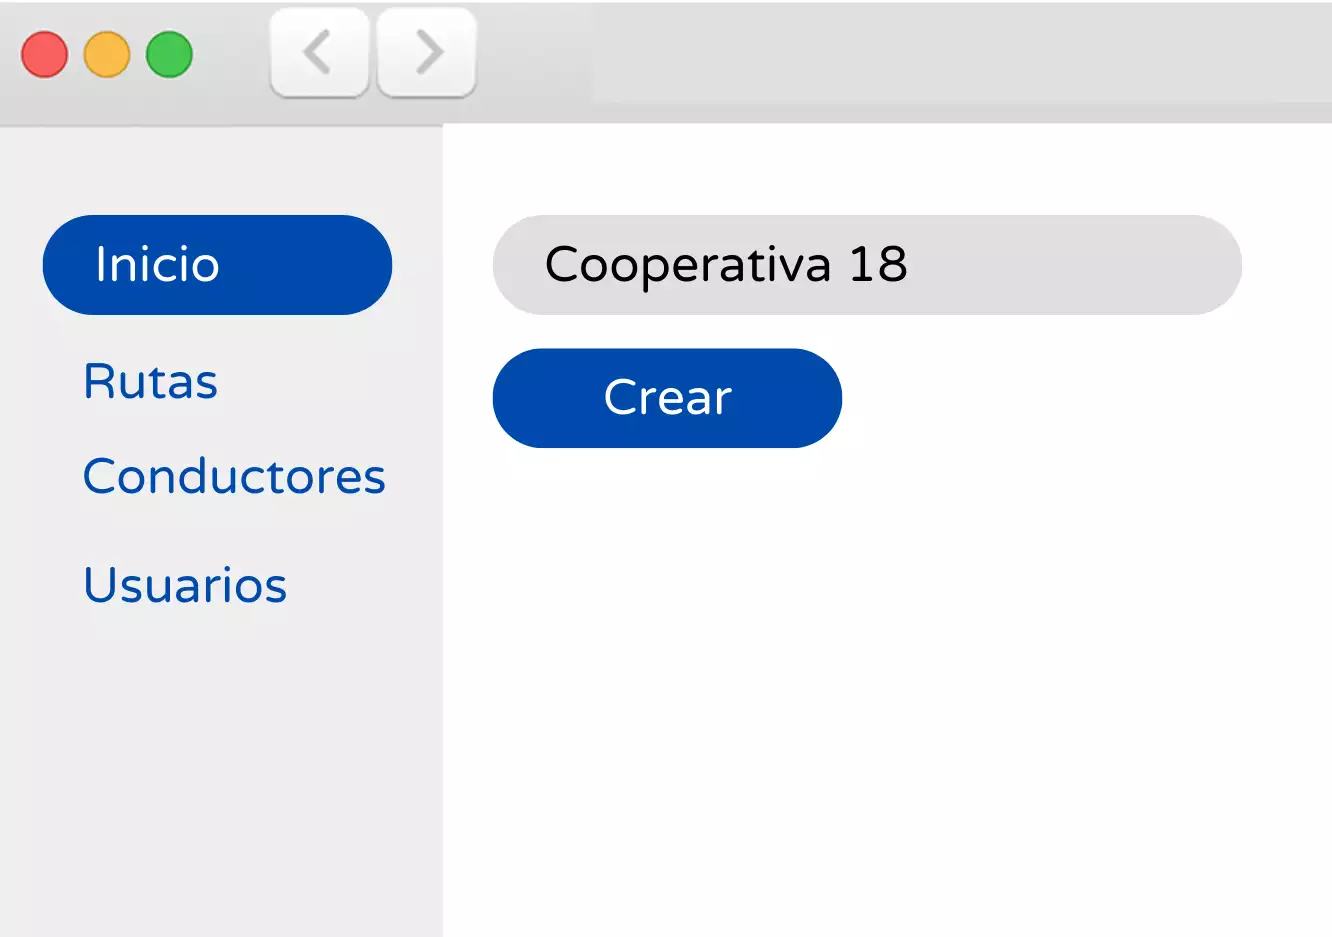Click the highlighted Inicio pill button
Image resolution: width=1332 pixels, height=937 pixels.
pyautogui.click(x=216, y=264)
